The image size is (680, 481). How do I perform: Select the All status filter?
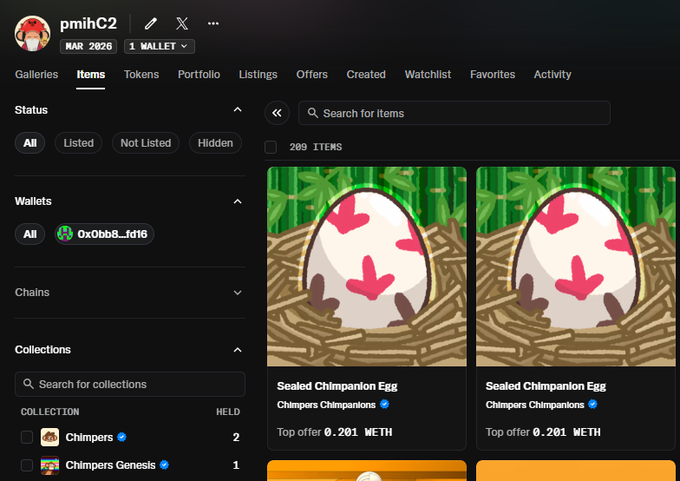30,143
